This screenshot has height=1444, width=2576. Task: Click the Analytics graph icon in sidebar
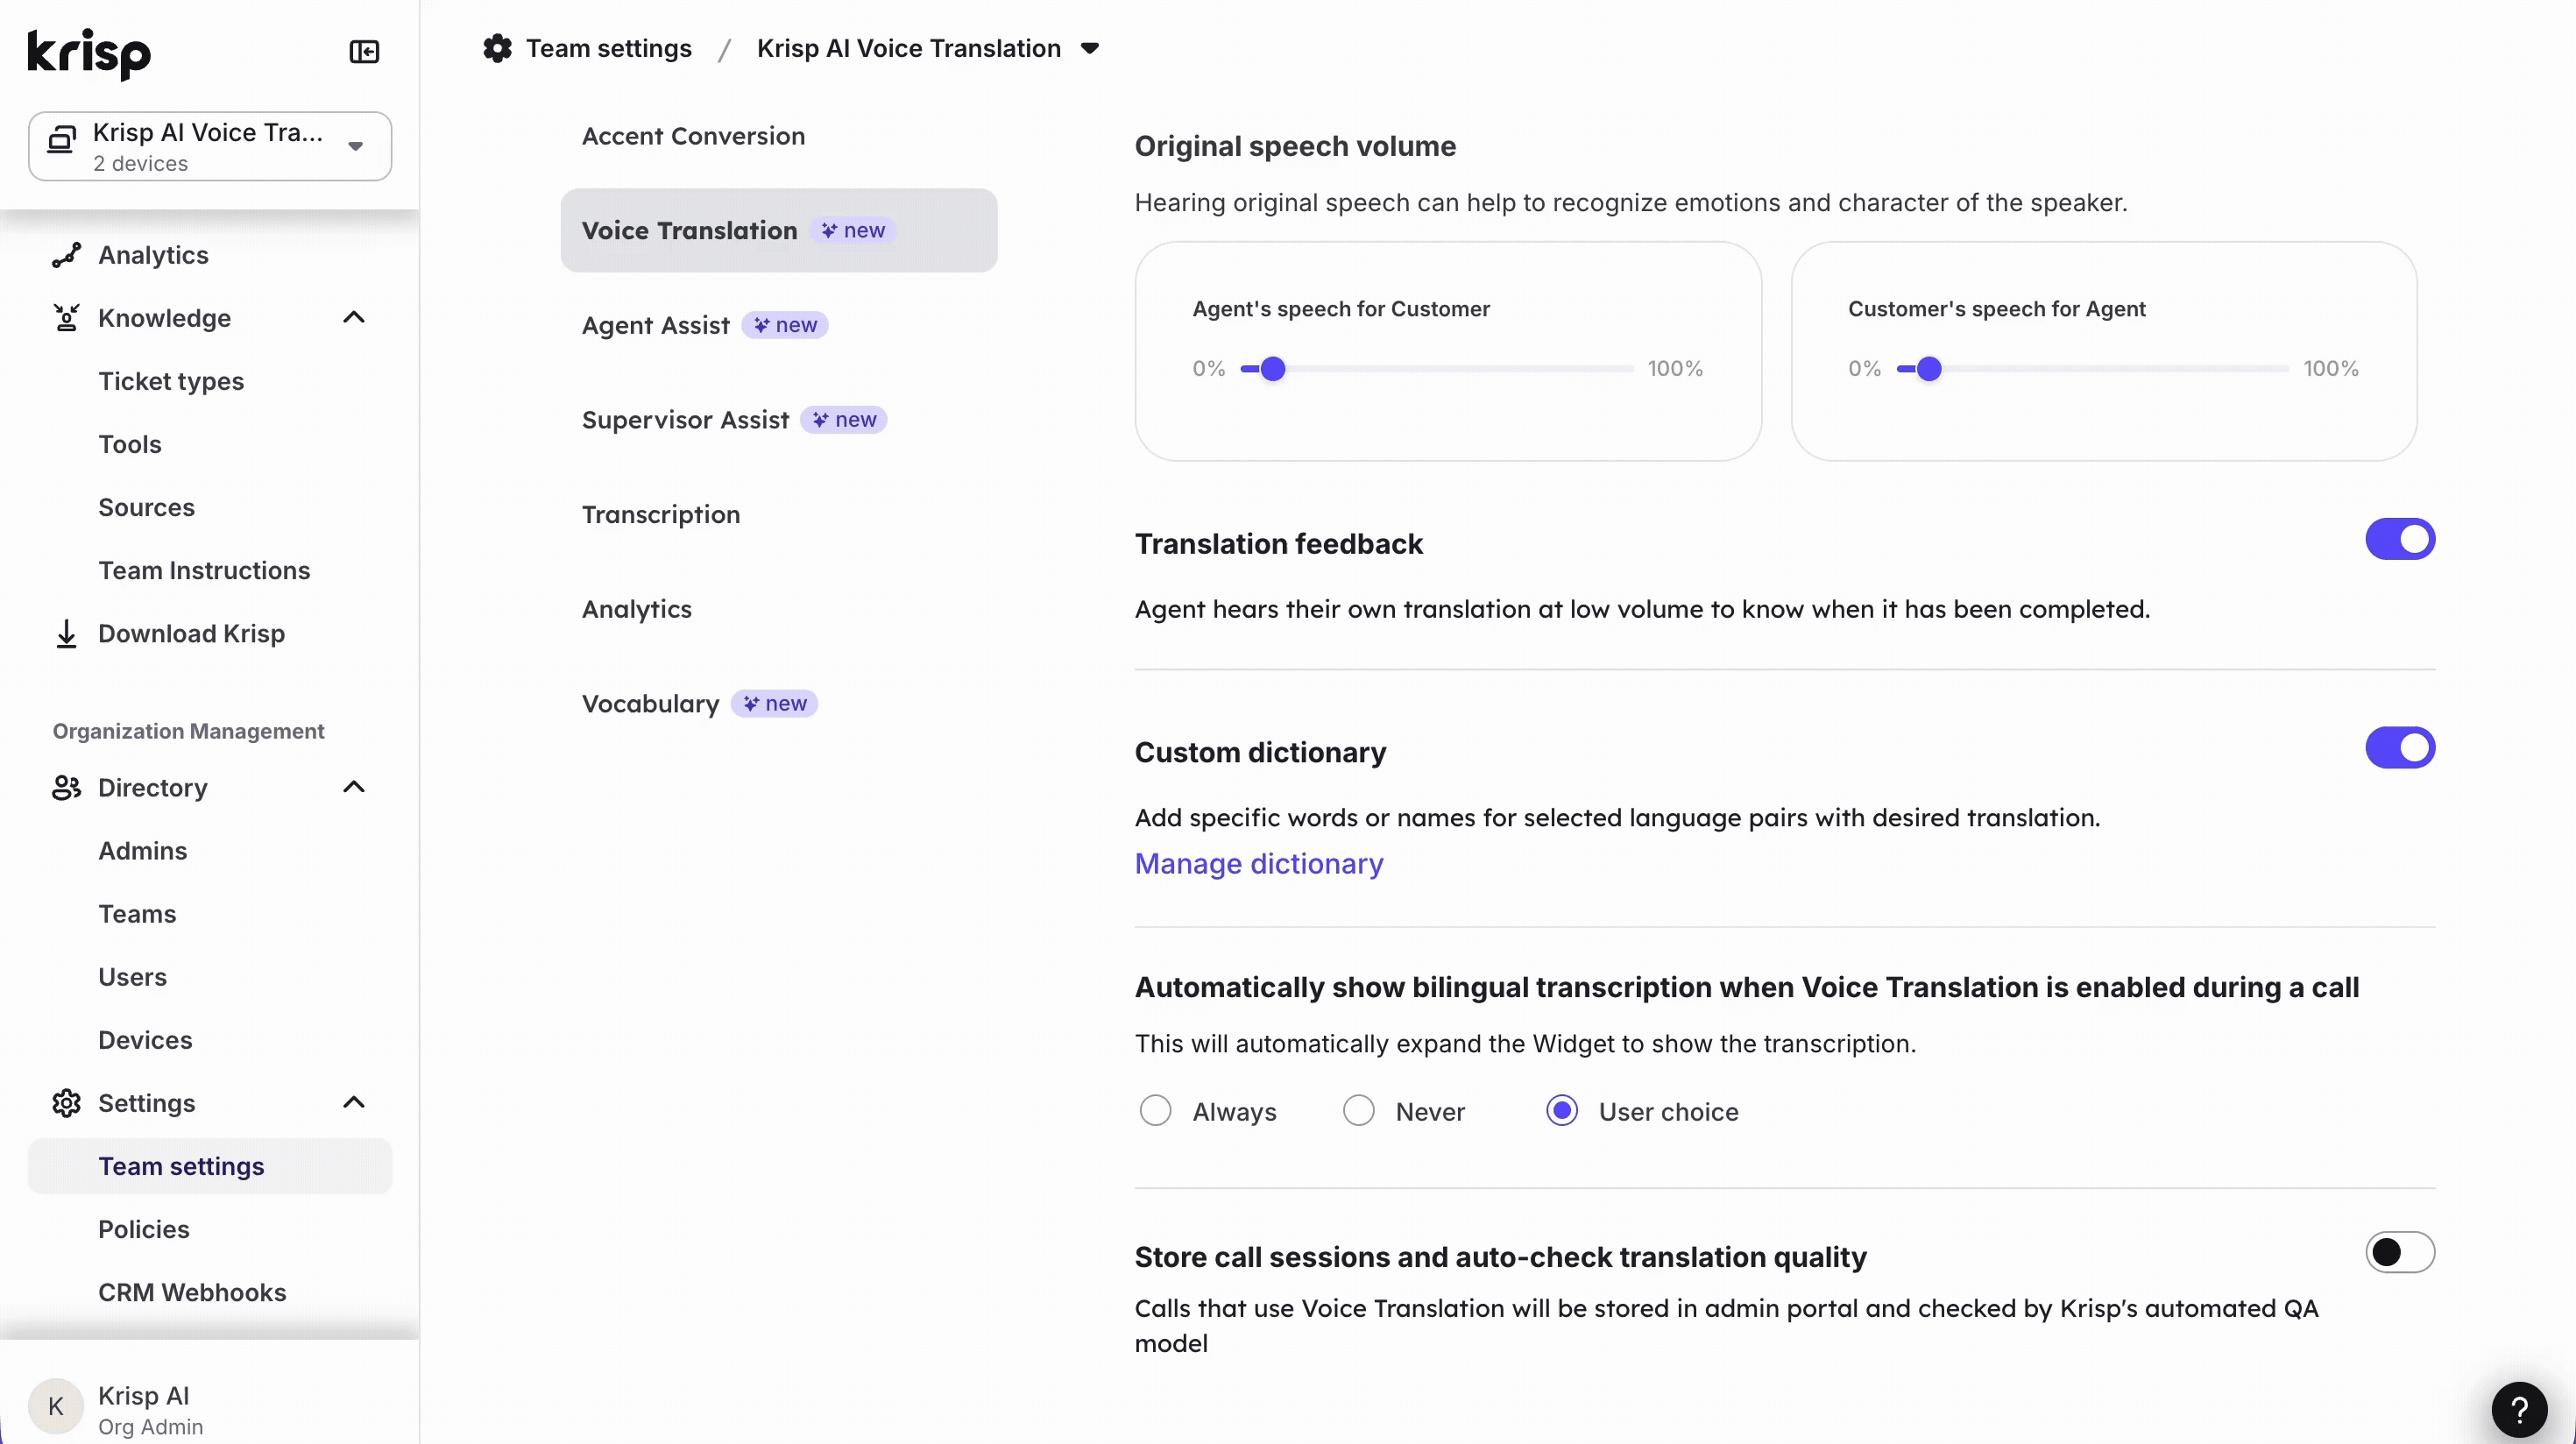tap(66, 255)
